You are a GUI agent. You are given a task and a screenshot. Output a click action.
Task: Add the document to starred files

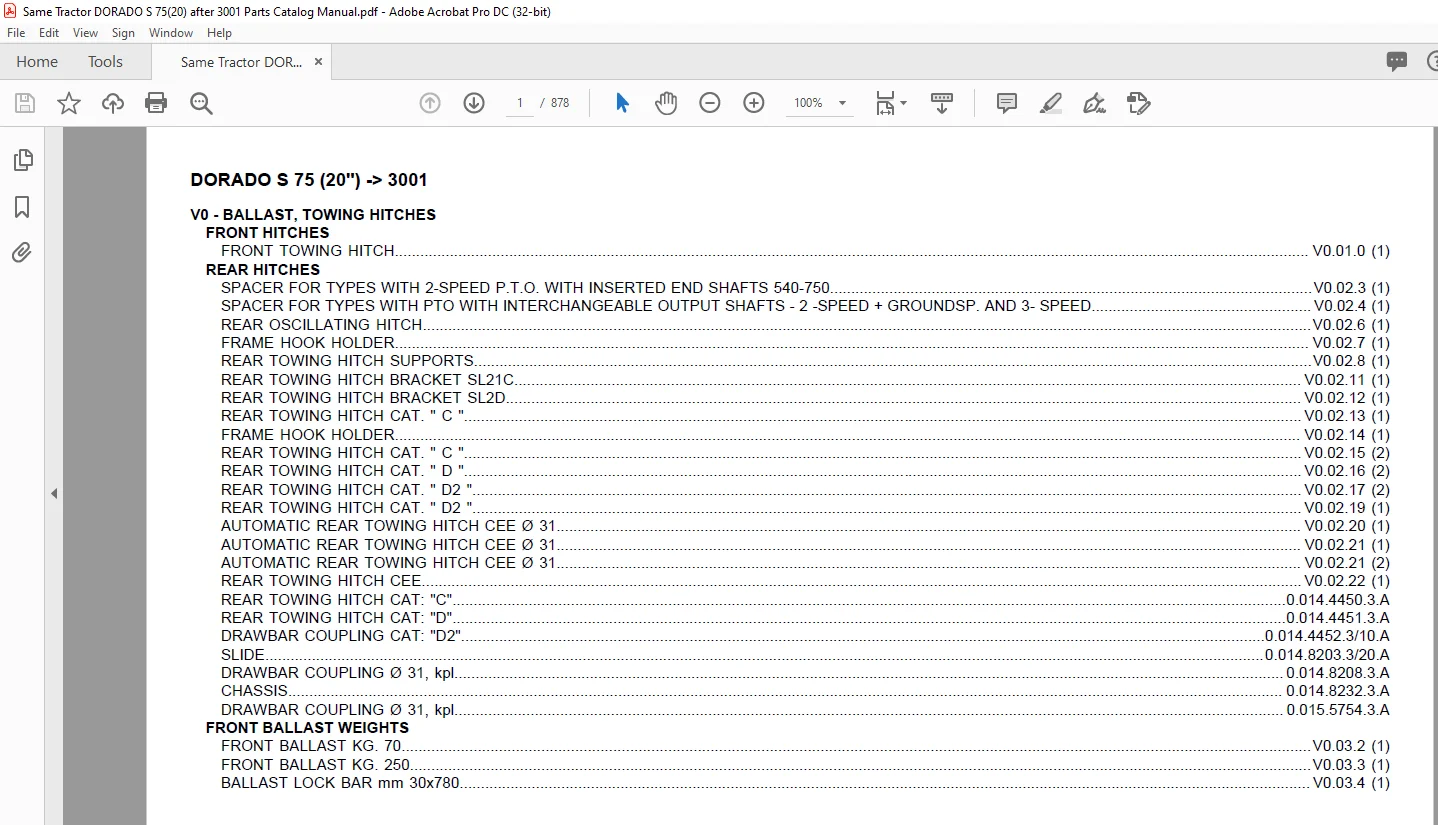point(69,103)
